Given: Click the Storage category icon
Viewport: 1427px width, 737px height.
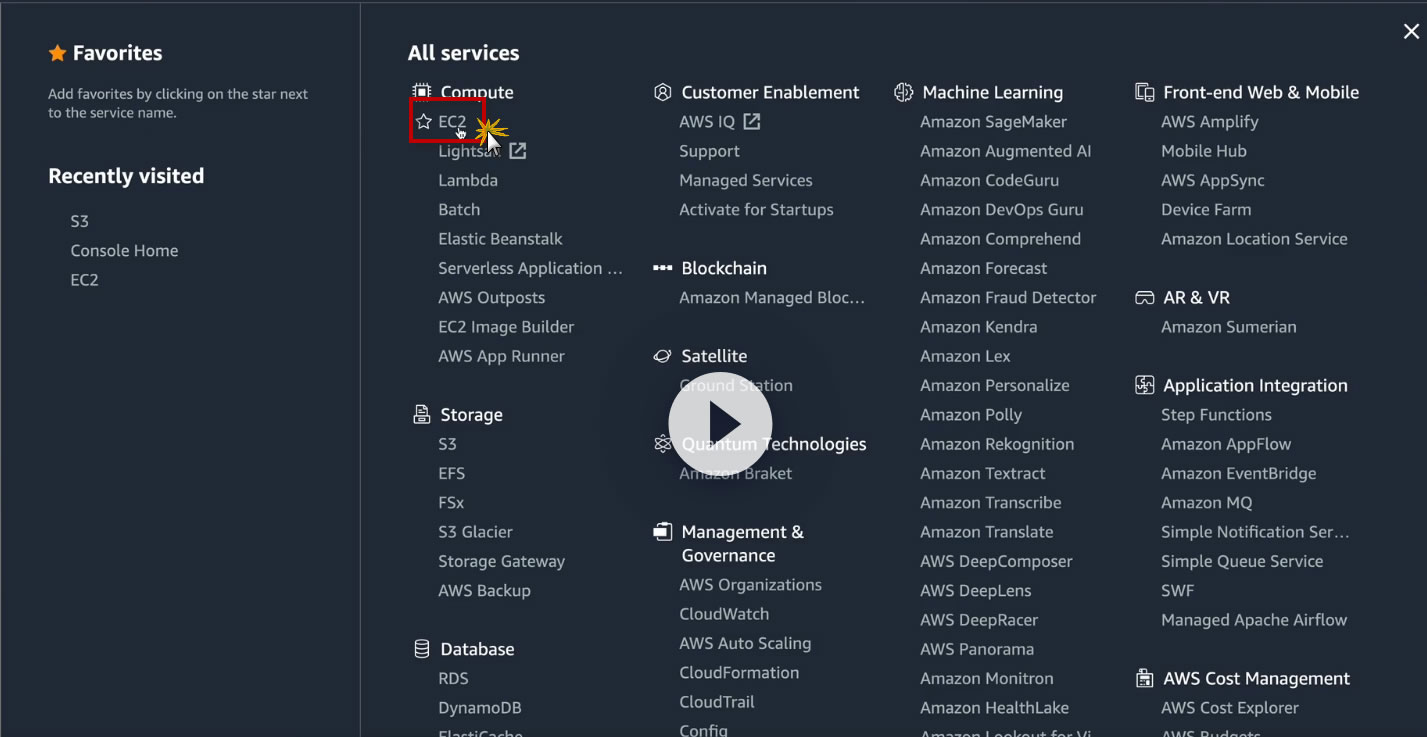Looking at the screenshot, I should click(422, 414).
